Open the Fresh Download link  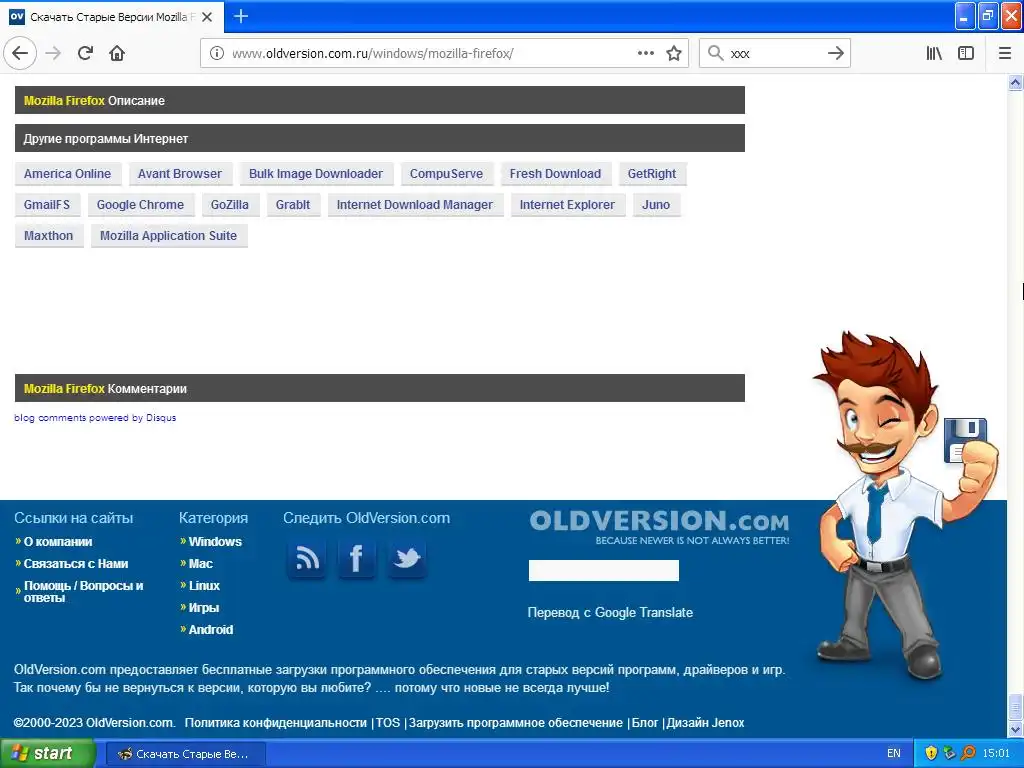click(x=555, y=174)
